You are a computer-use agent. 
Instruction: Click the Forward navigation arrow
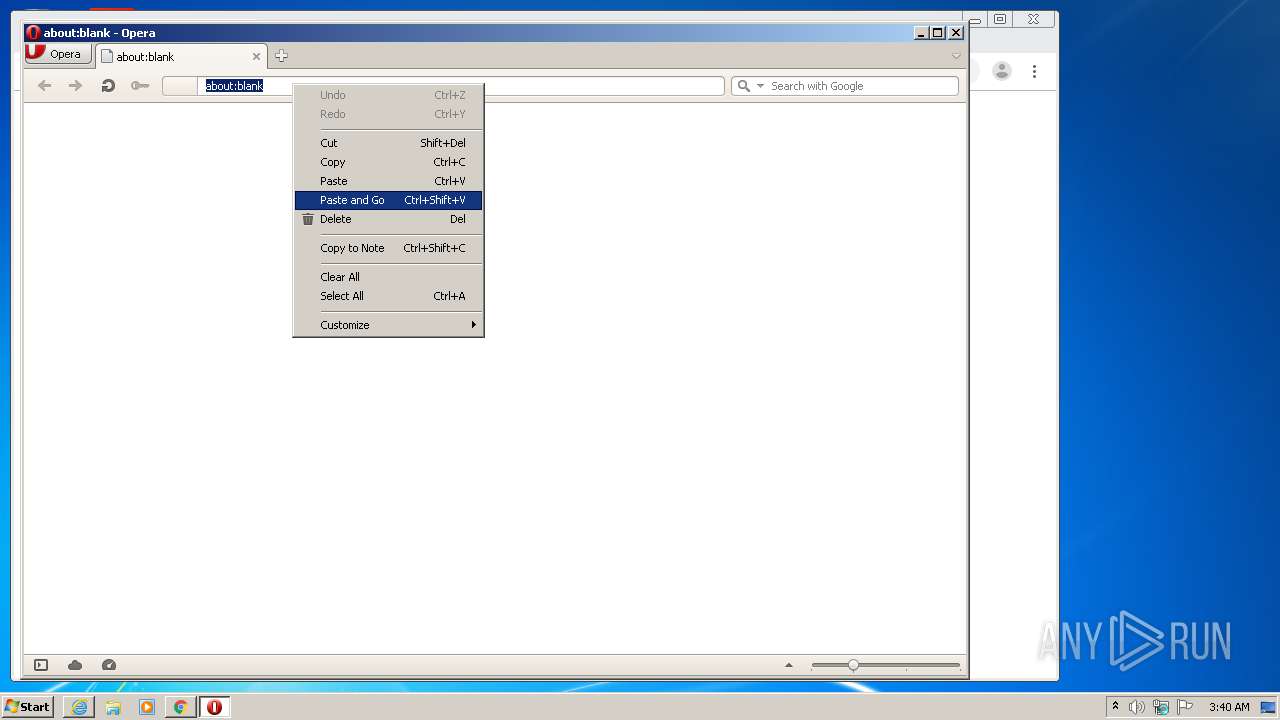pyautogui.click(x=75, y=86)
